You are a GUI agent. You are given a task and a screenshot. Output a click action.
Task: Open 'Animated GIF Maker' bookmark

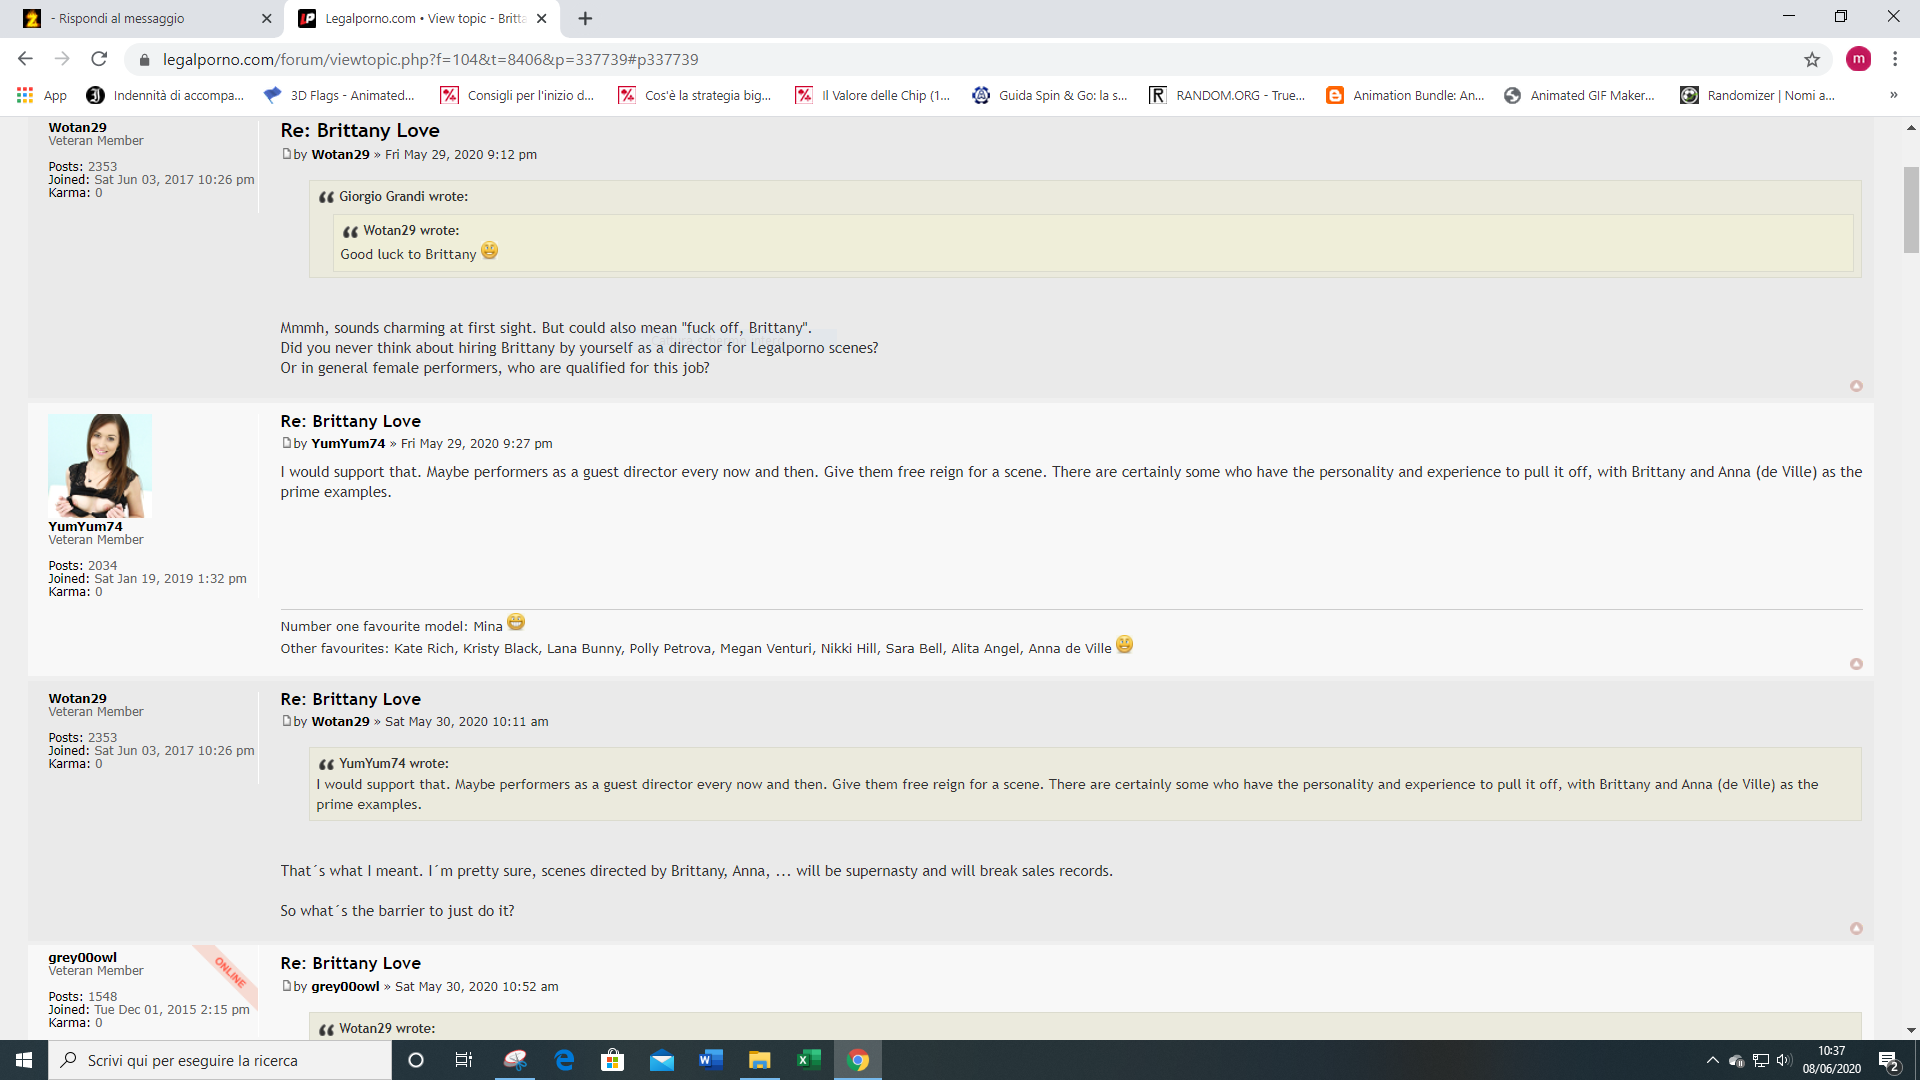coord(1580,95)
